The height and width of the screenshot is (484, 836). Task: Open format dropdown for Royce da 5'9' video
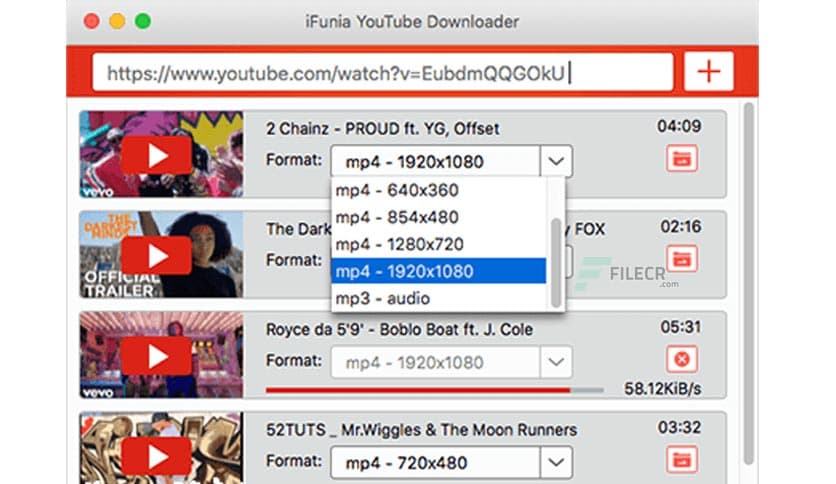tap(556, 362)
